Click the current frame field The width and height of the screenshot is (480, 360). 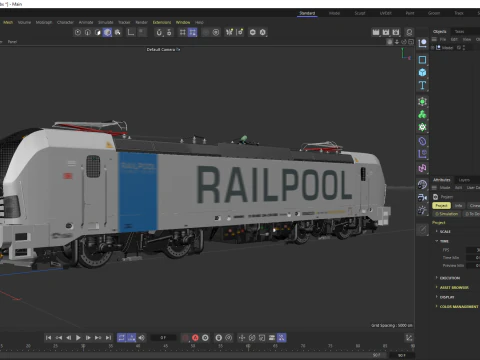[x=163, y=338]
